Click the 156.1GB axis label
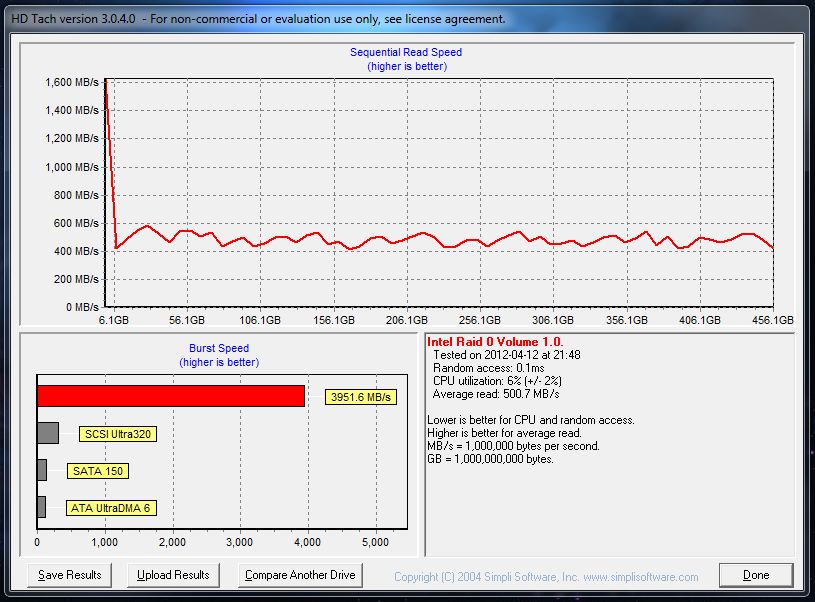Viewport: 815px width, 602px height. [x=334, y=320]
